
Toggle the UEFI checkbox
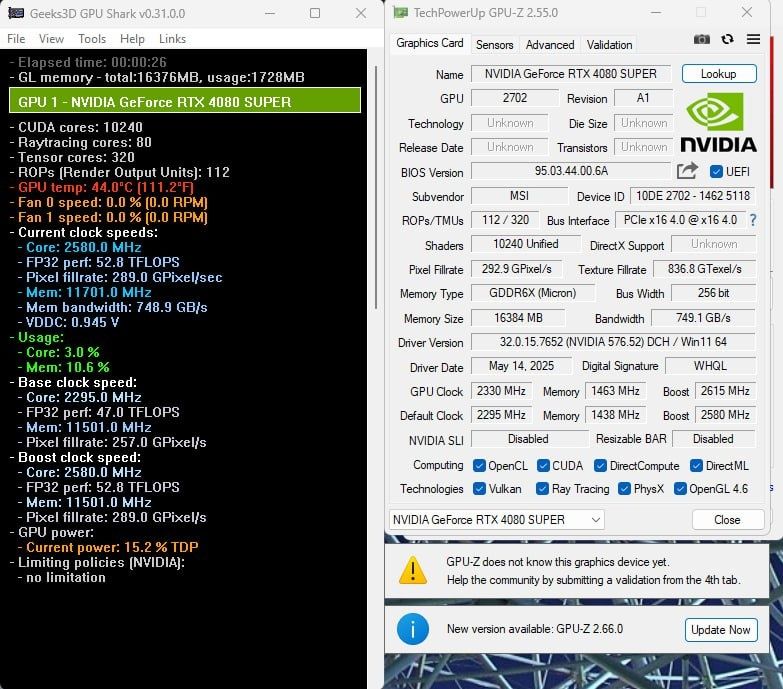716,172
